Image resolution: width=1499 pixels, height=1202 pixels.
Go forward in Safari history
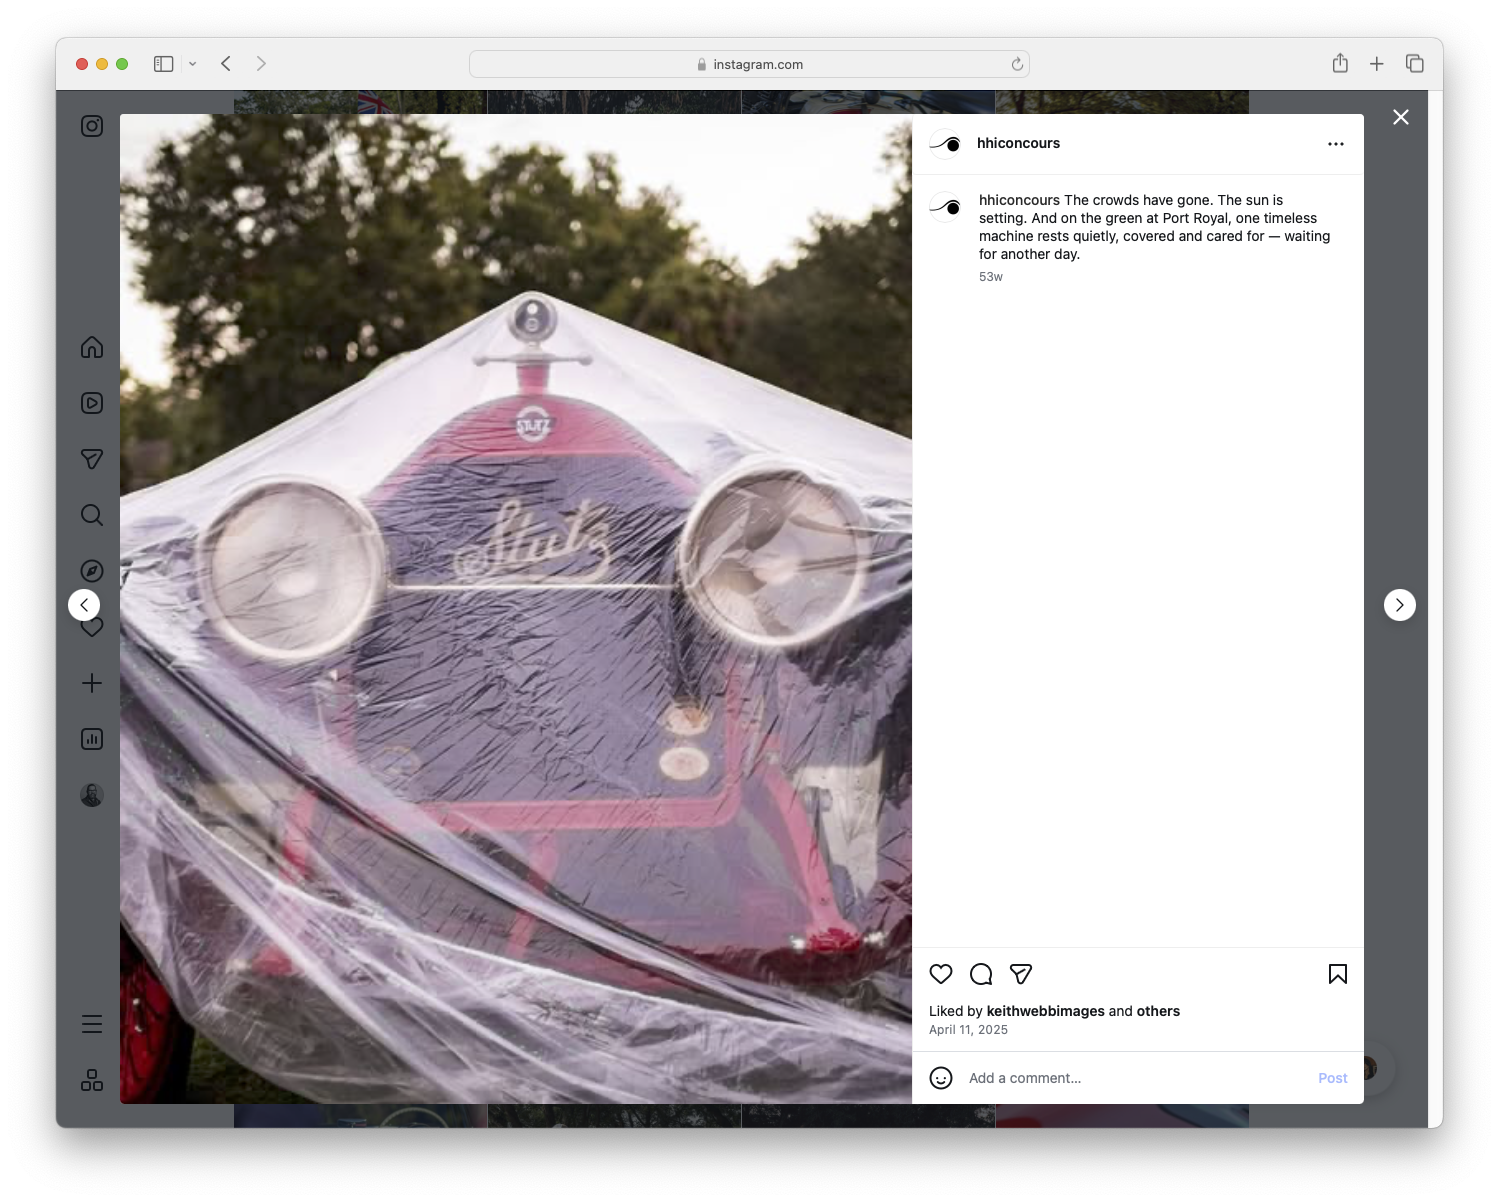tap(261, 64)
